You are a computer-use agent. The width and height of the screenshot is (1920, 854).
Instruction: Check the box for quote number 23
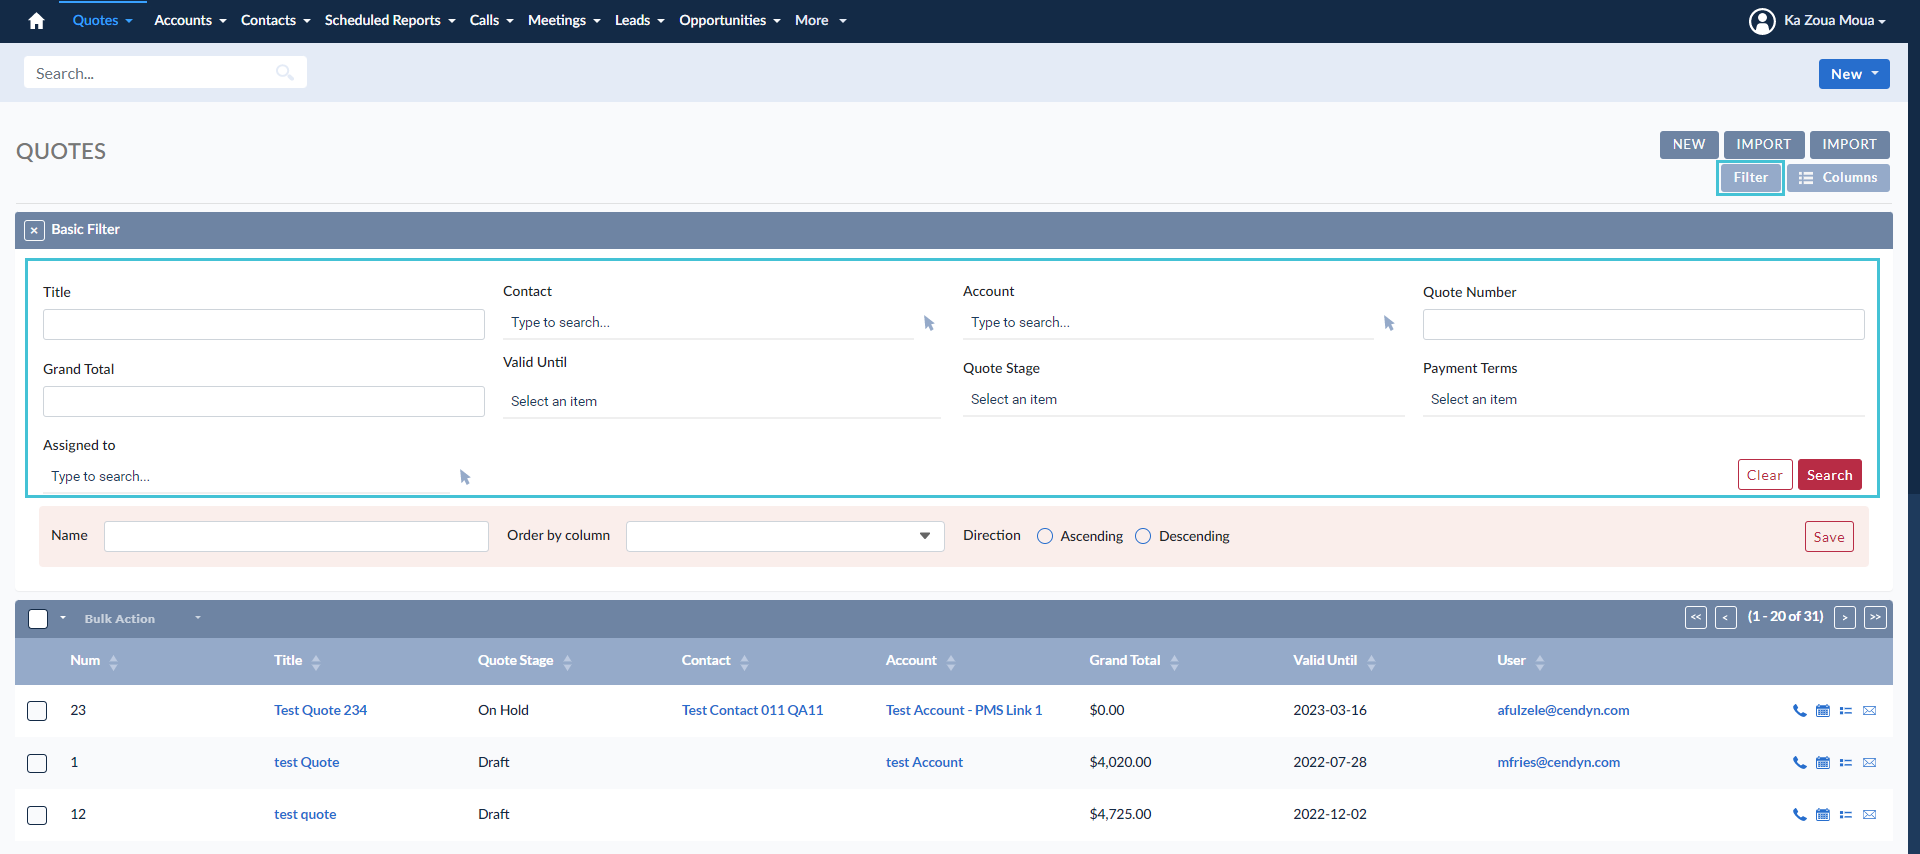[37, 711]
